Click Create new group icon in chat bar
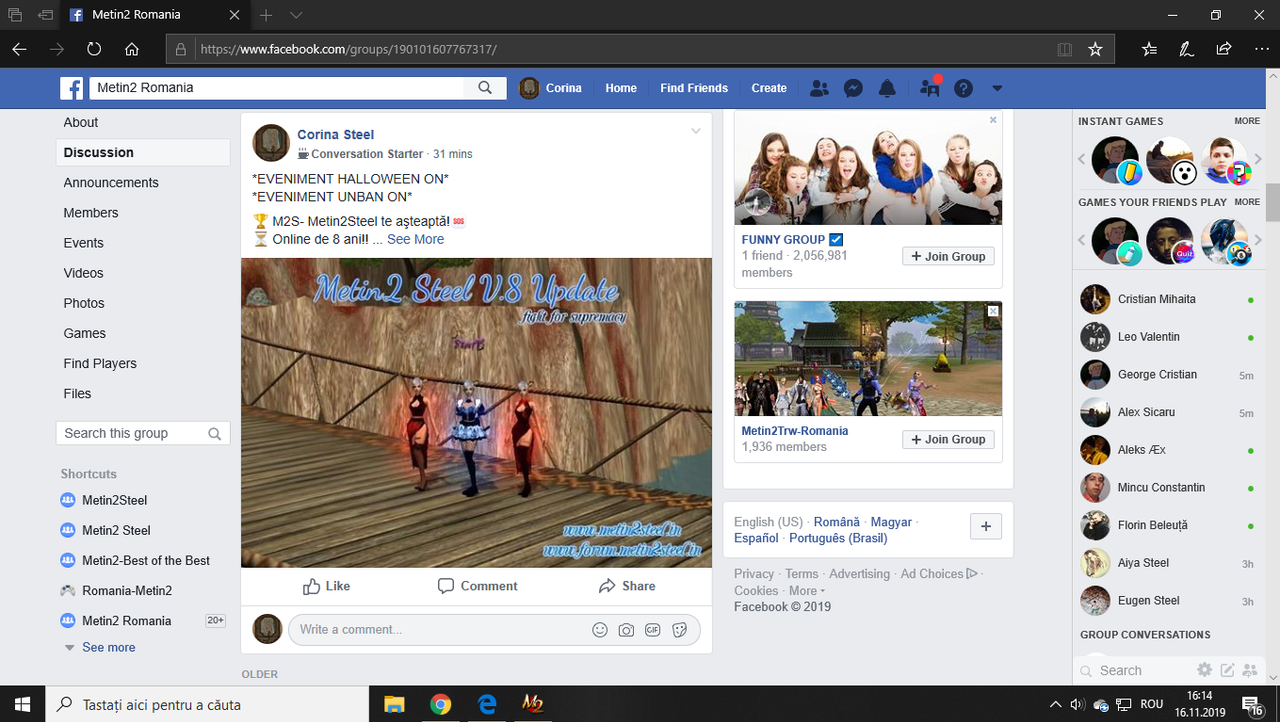Screen dimensions: 1280x722 [x=1249, y=670]
